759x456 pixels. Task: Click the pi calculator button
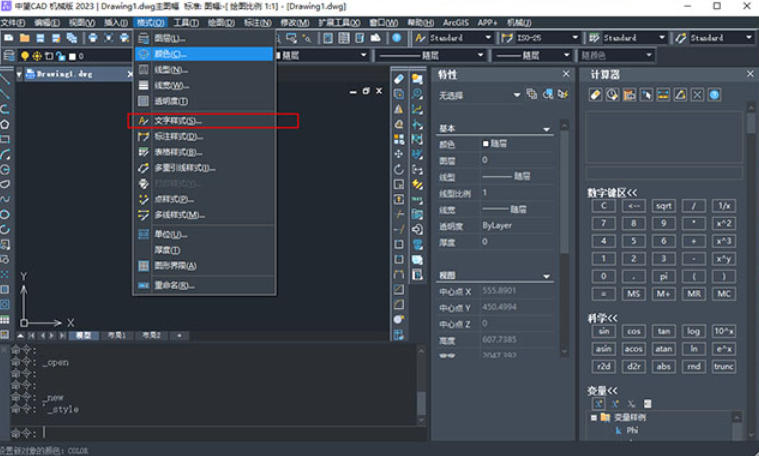click(x=664, y=276)
